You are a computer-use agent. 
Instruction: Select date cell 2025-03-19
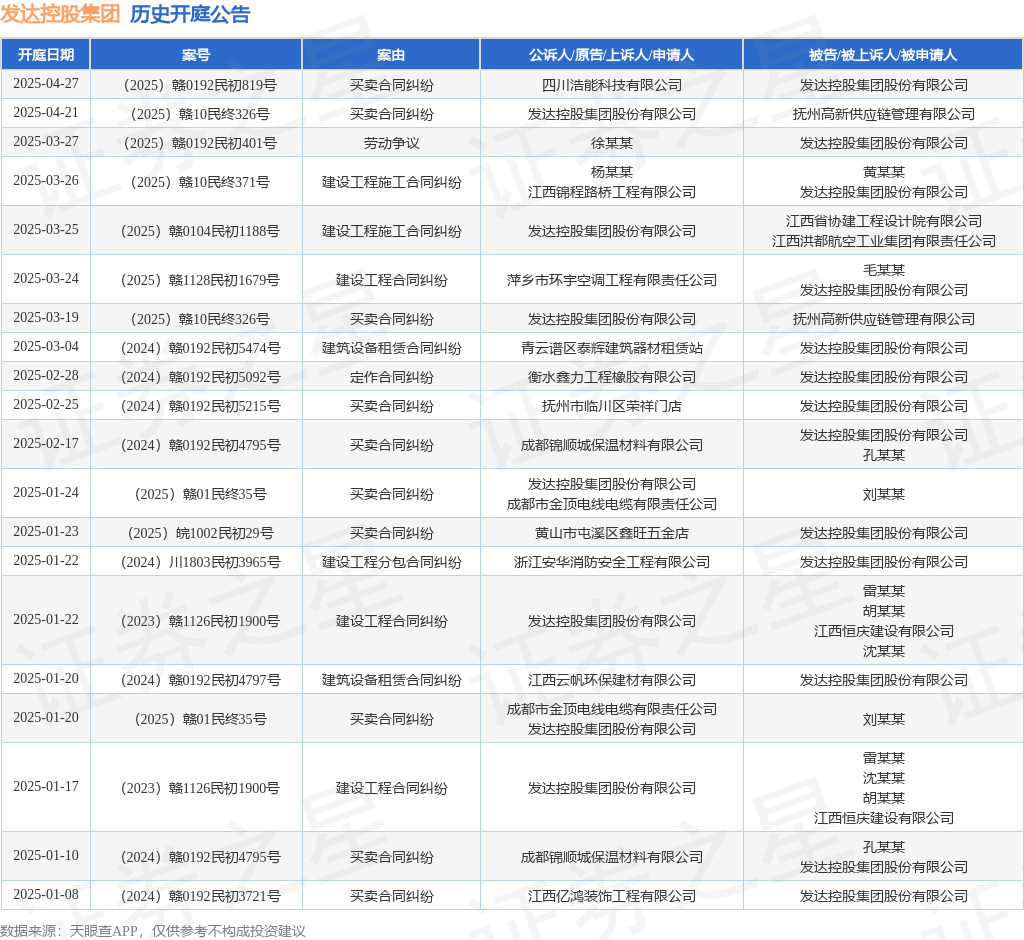click(x=46, y=317)
